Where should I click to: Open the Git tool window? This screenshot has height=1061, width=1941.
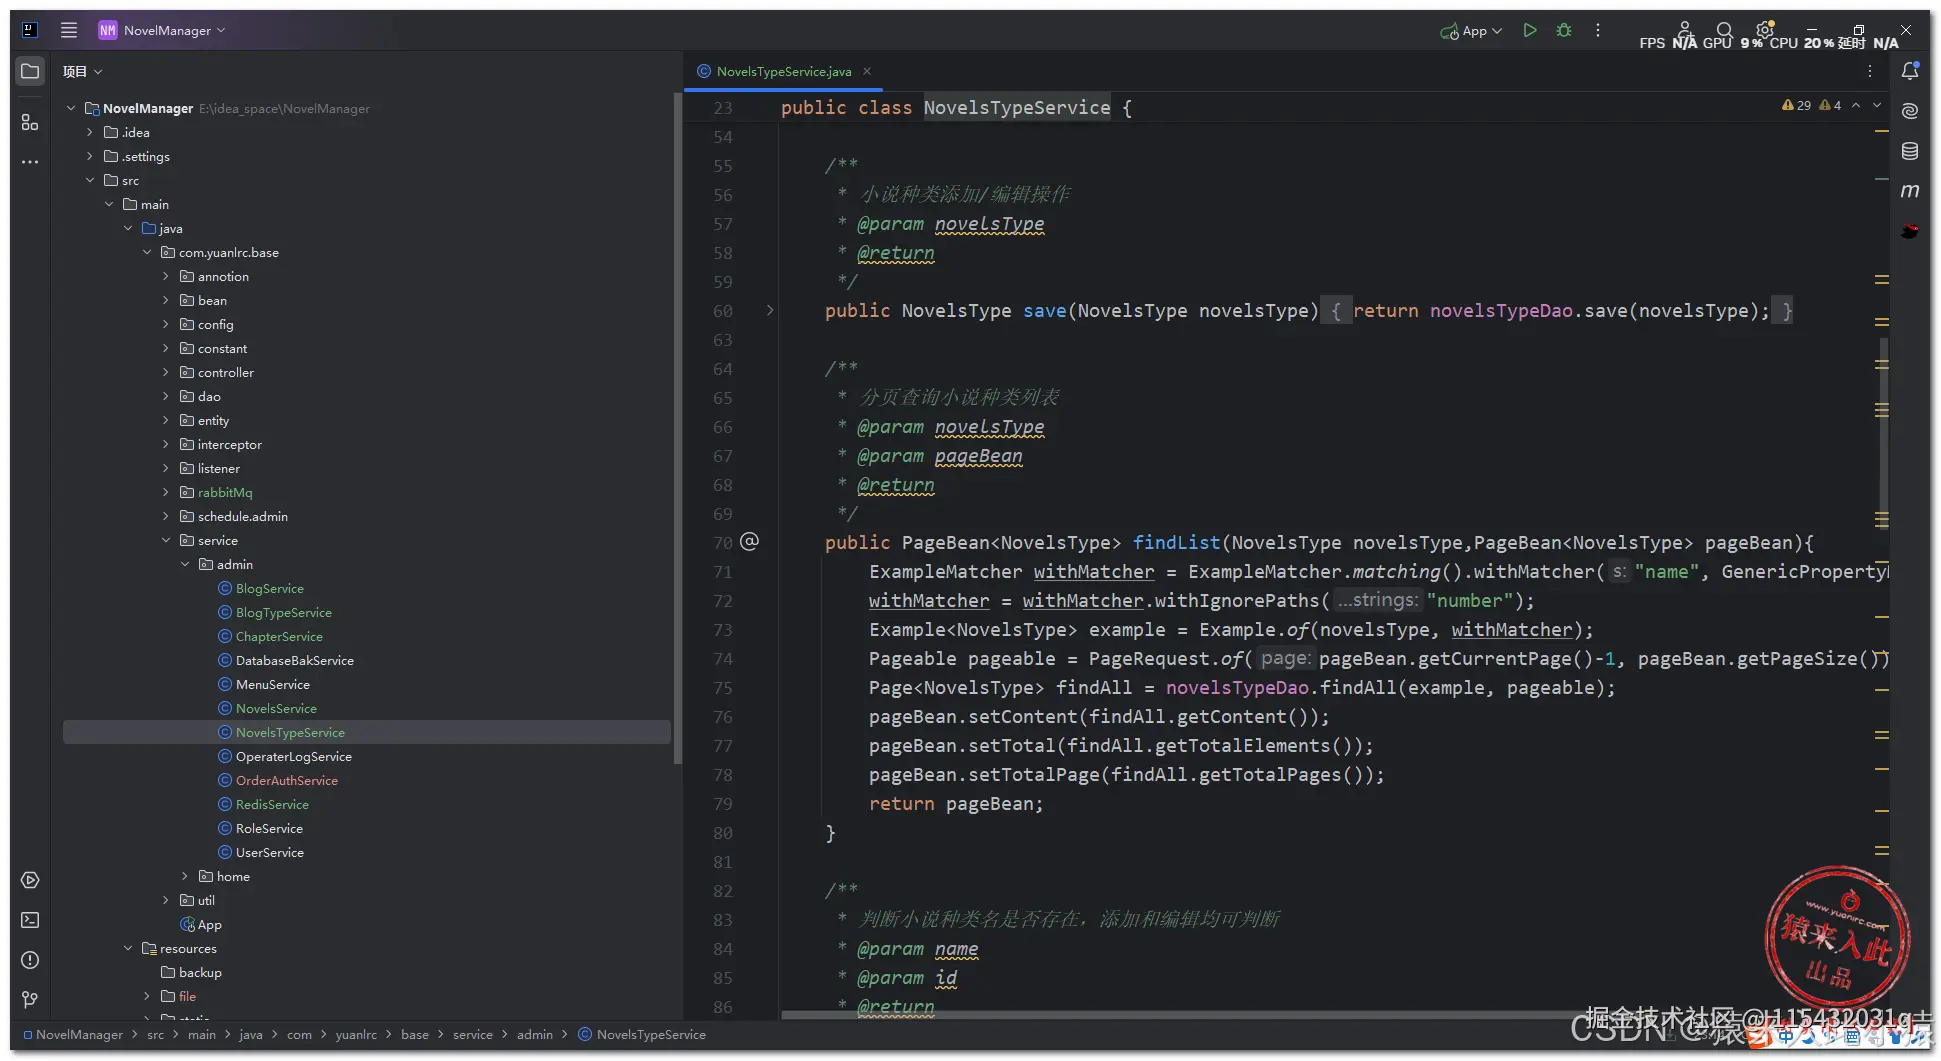point(30,1000)
